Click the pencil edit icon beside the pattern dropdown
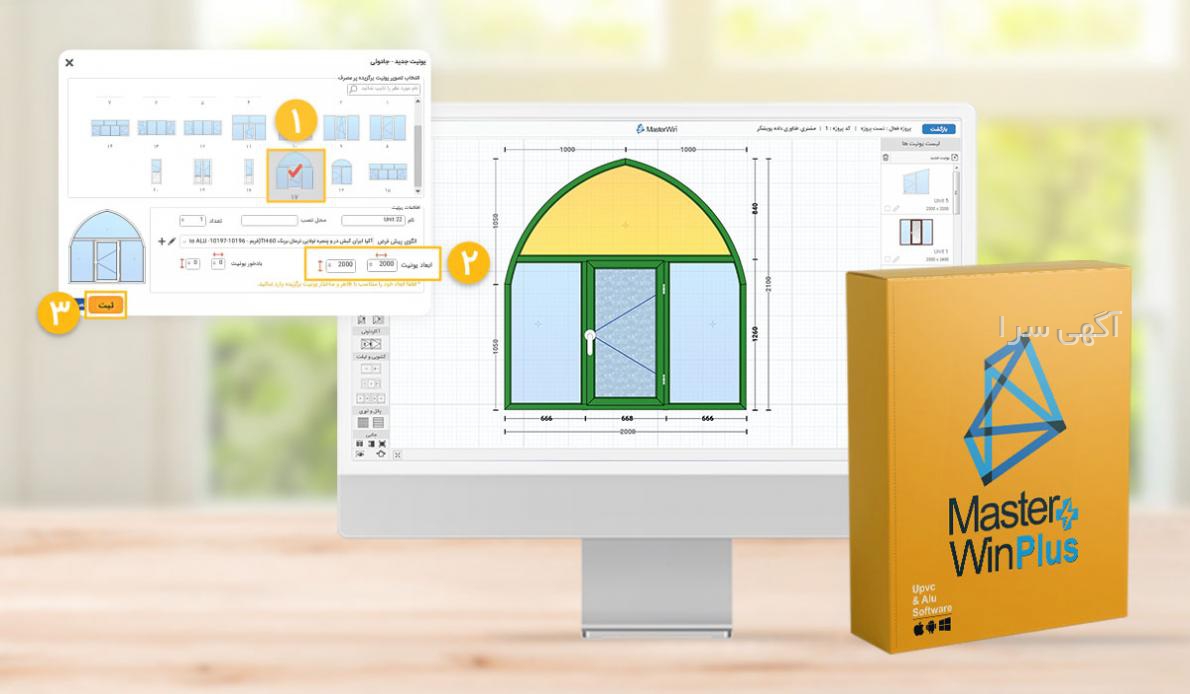The image size is (1190, 694). click(x=172, y=241)
